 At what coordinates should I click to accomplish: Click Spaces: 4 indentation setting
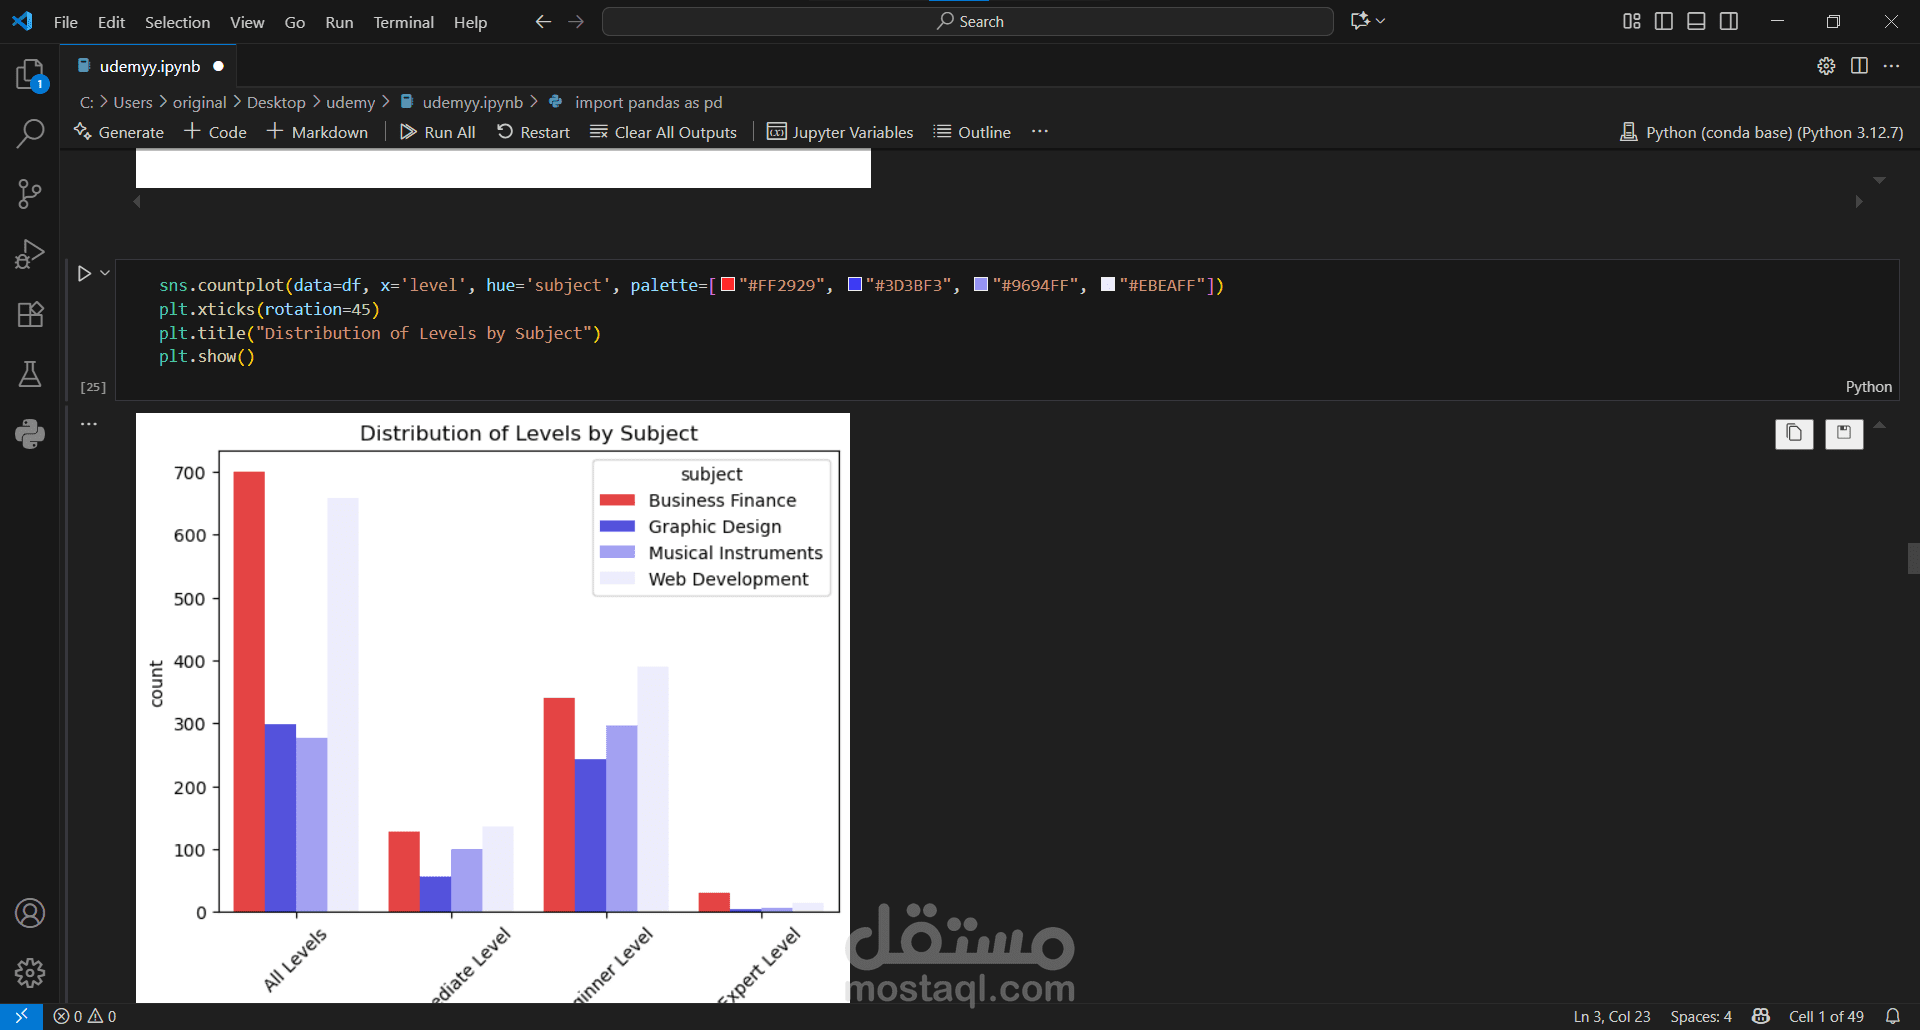pos(1701,1016)
